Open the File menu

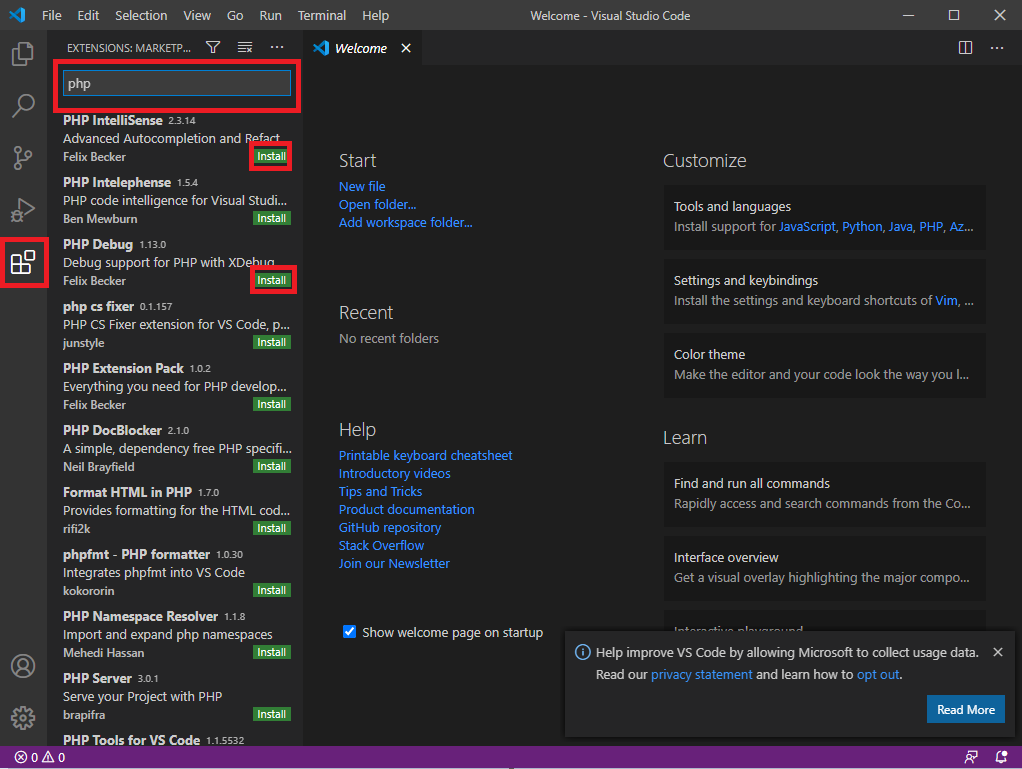(x=51, y=16)
